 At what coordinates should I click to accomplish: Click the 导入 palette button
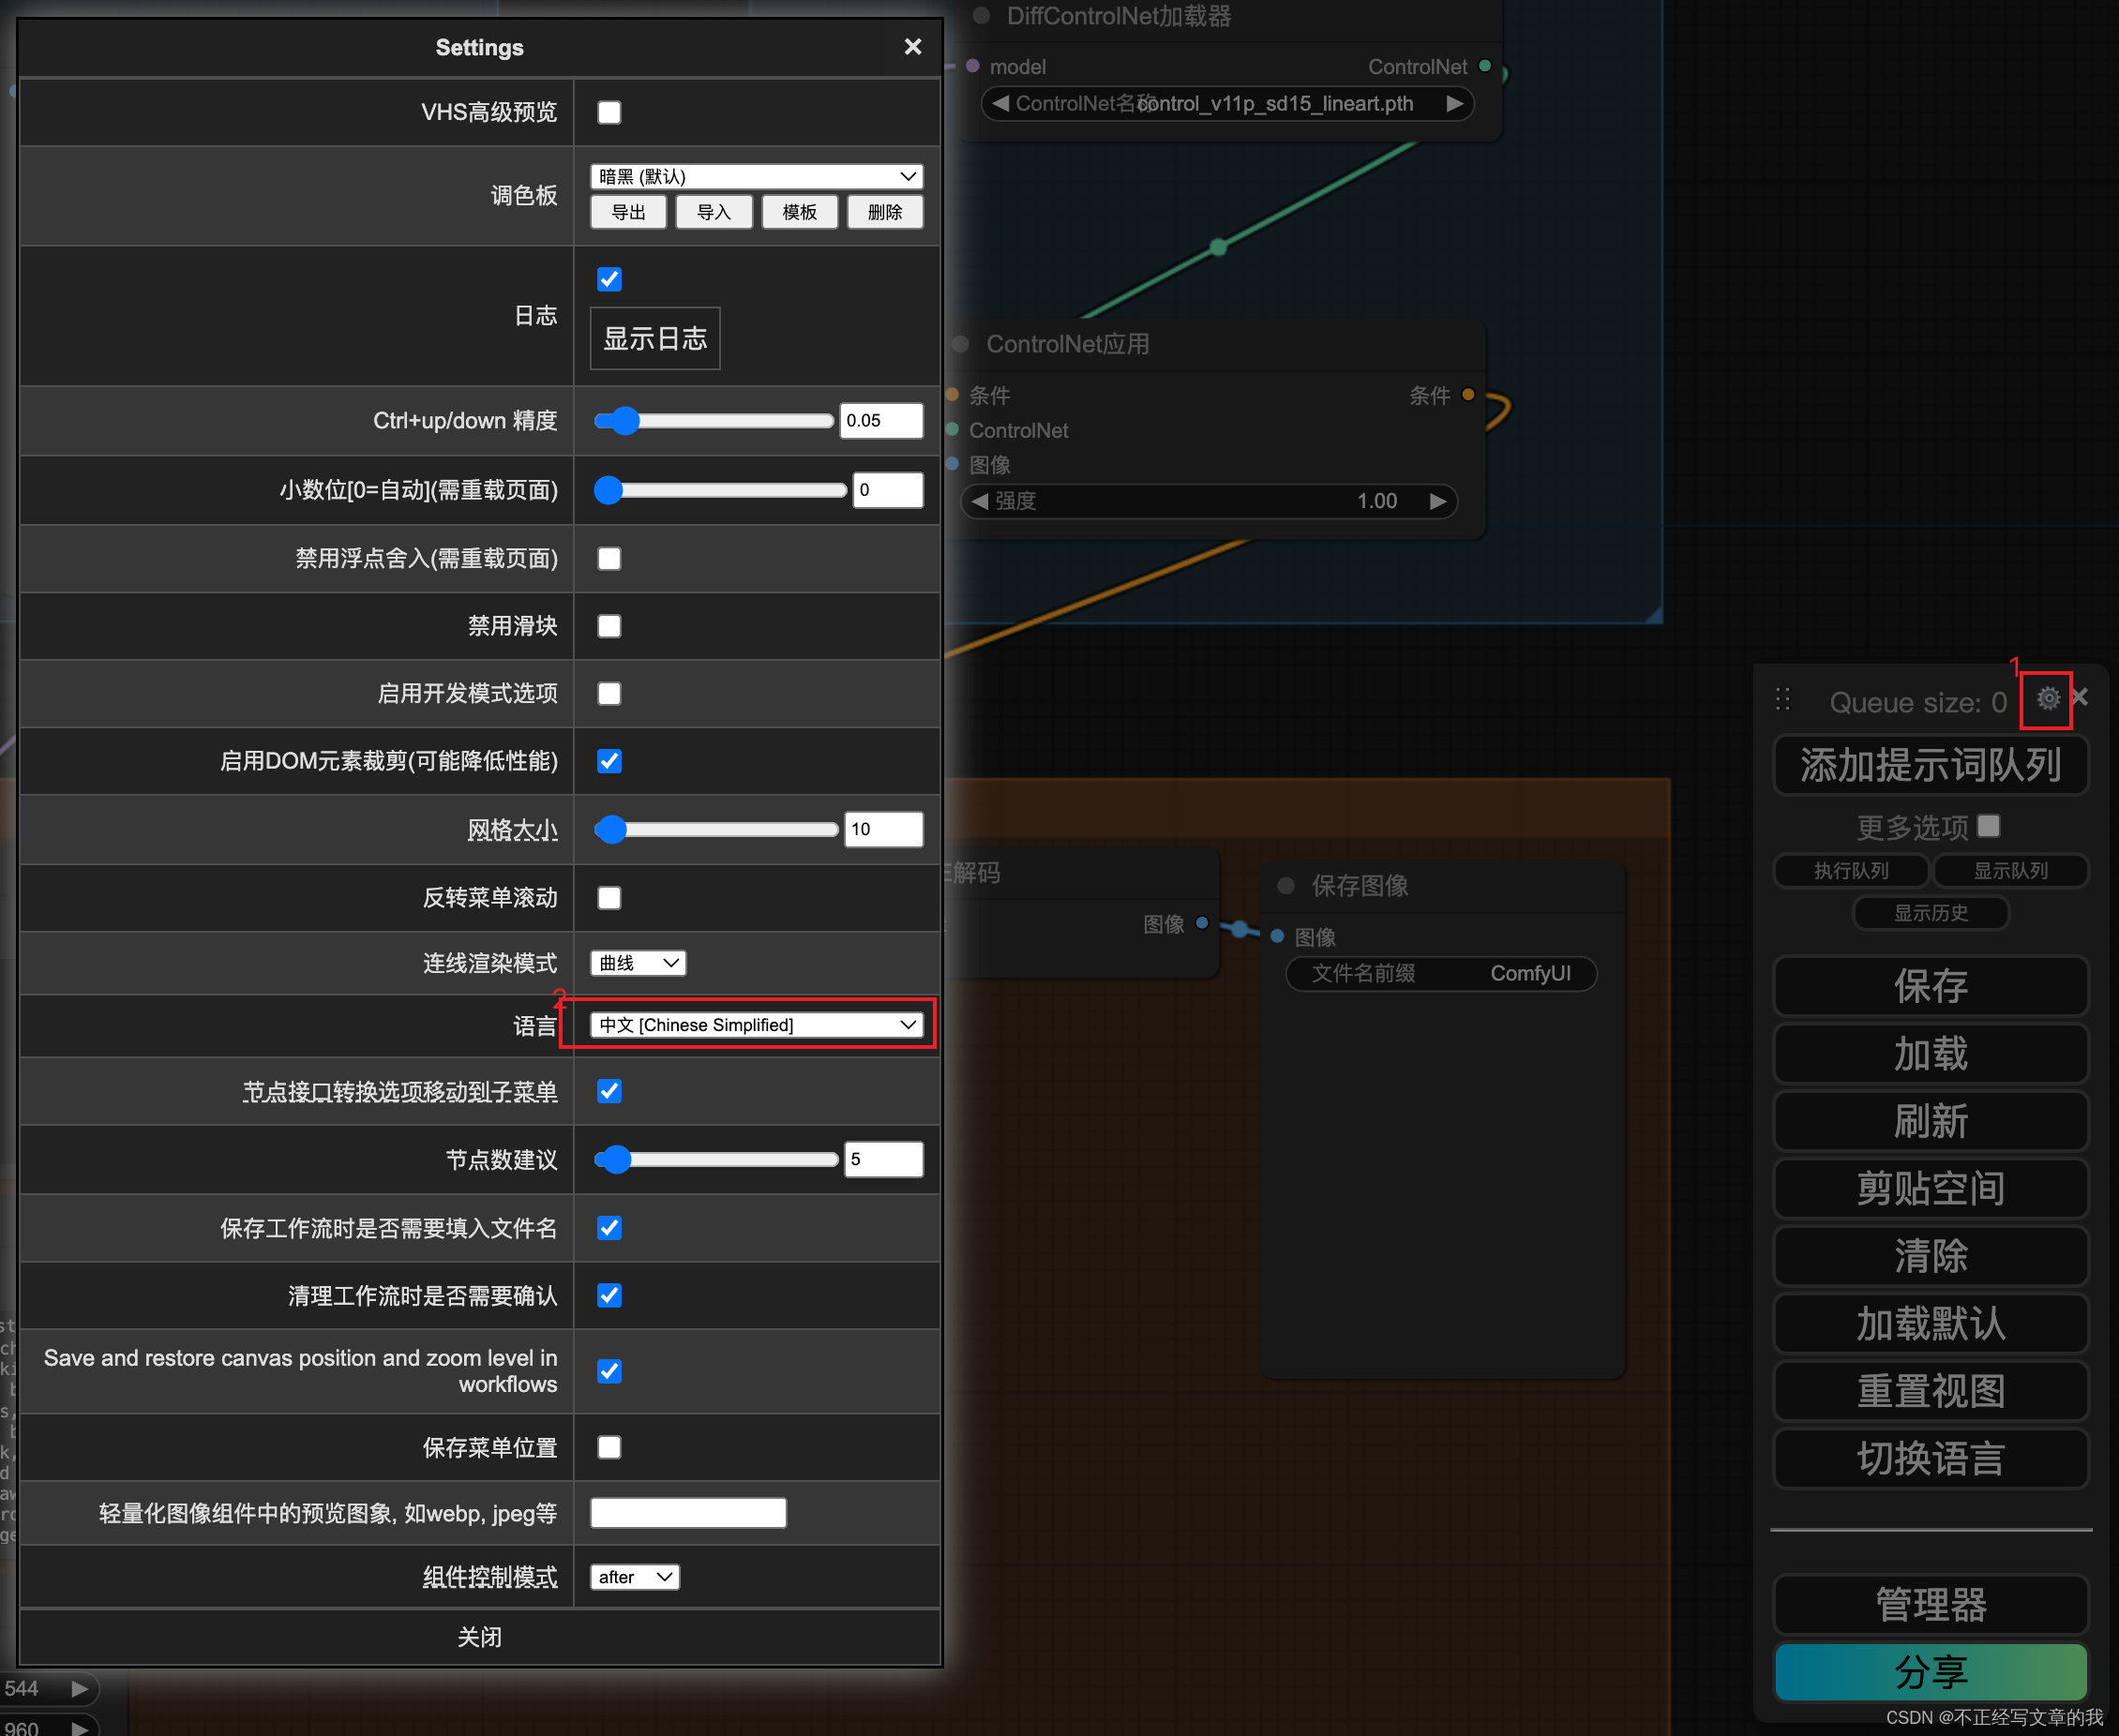click(x=714, y=212)
